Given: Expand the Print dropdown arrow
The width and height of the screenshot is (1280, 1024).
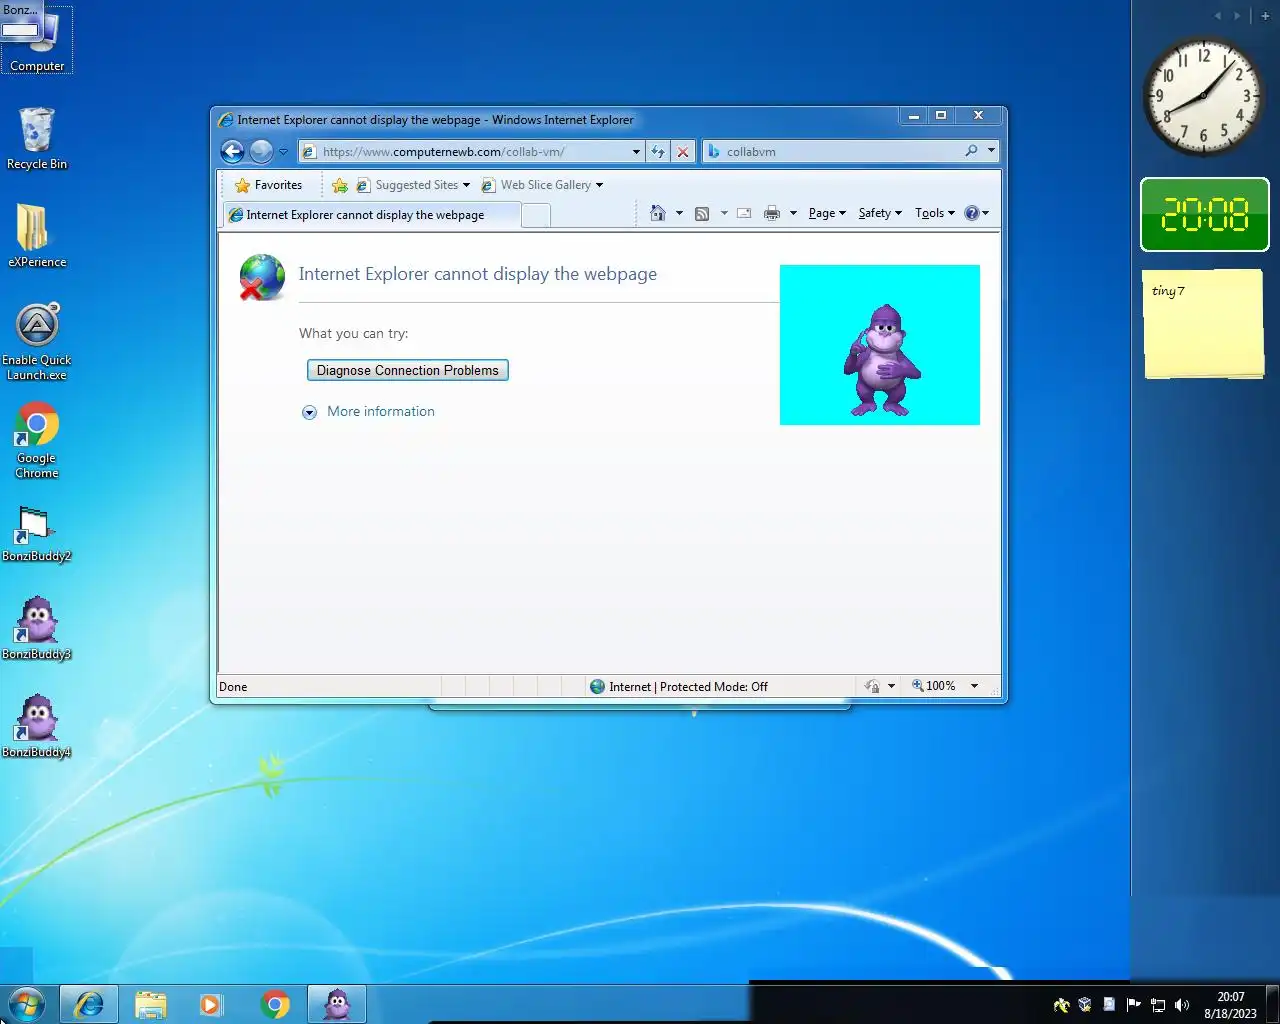Looking at the screenshot, I should pos(793,213).
